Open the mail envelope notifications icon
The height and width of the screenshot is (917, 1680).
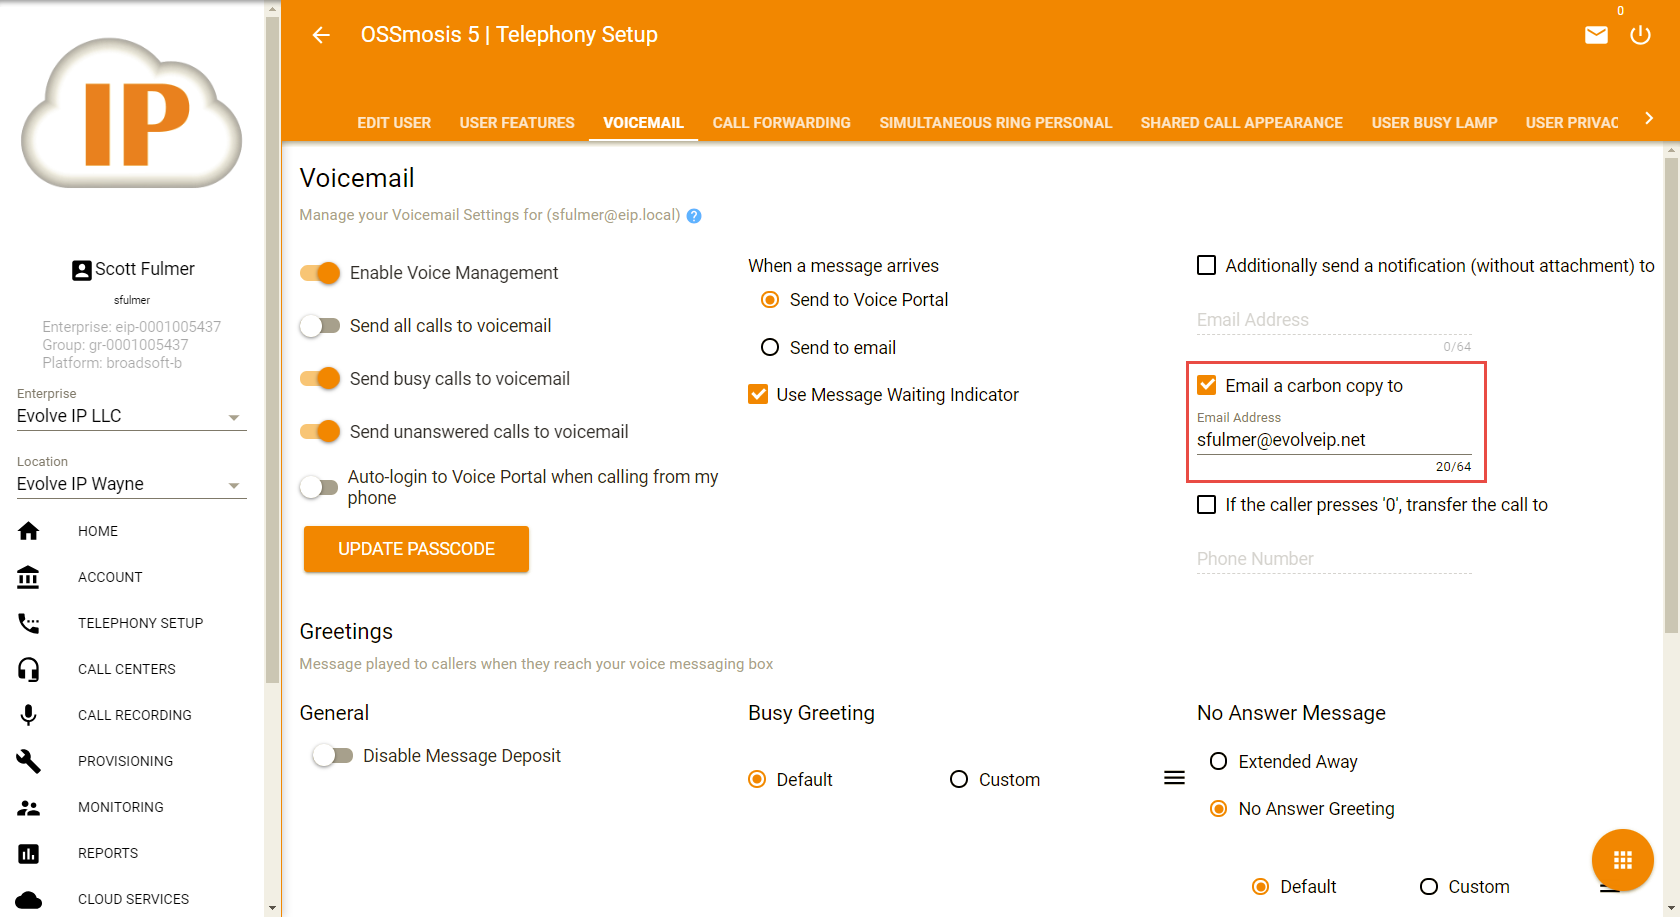(1596, 36)
